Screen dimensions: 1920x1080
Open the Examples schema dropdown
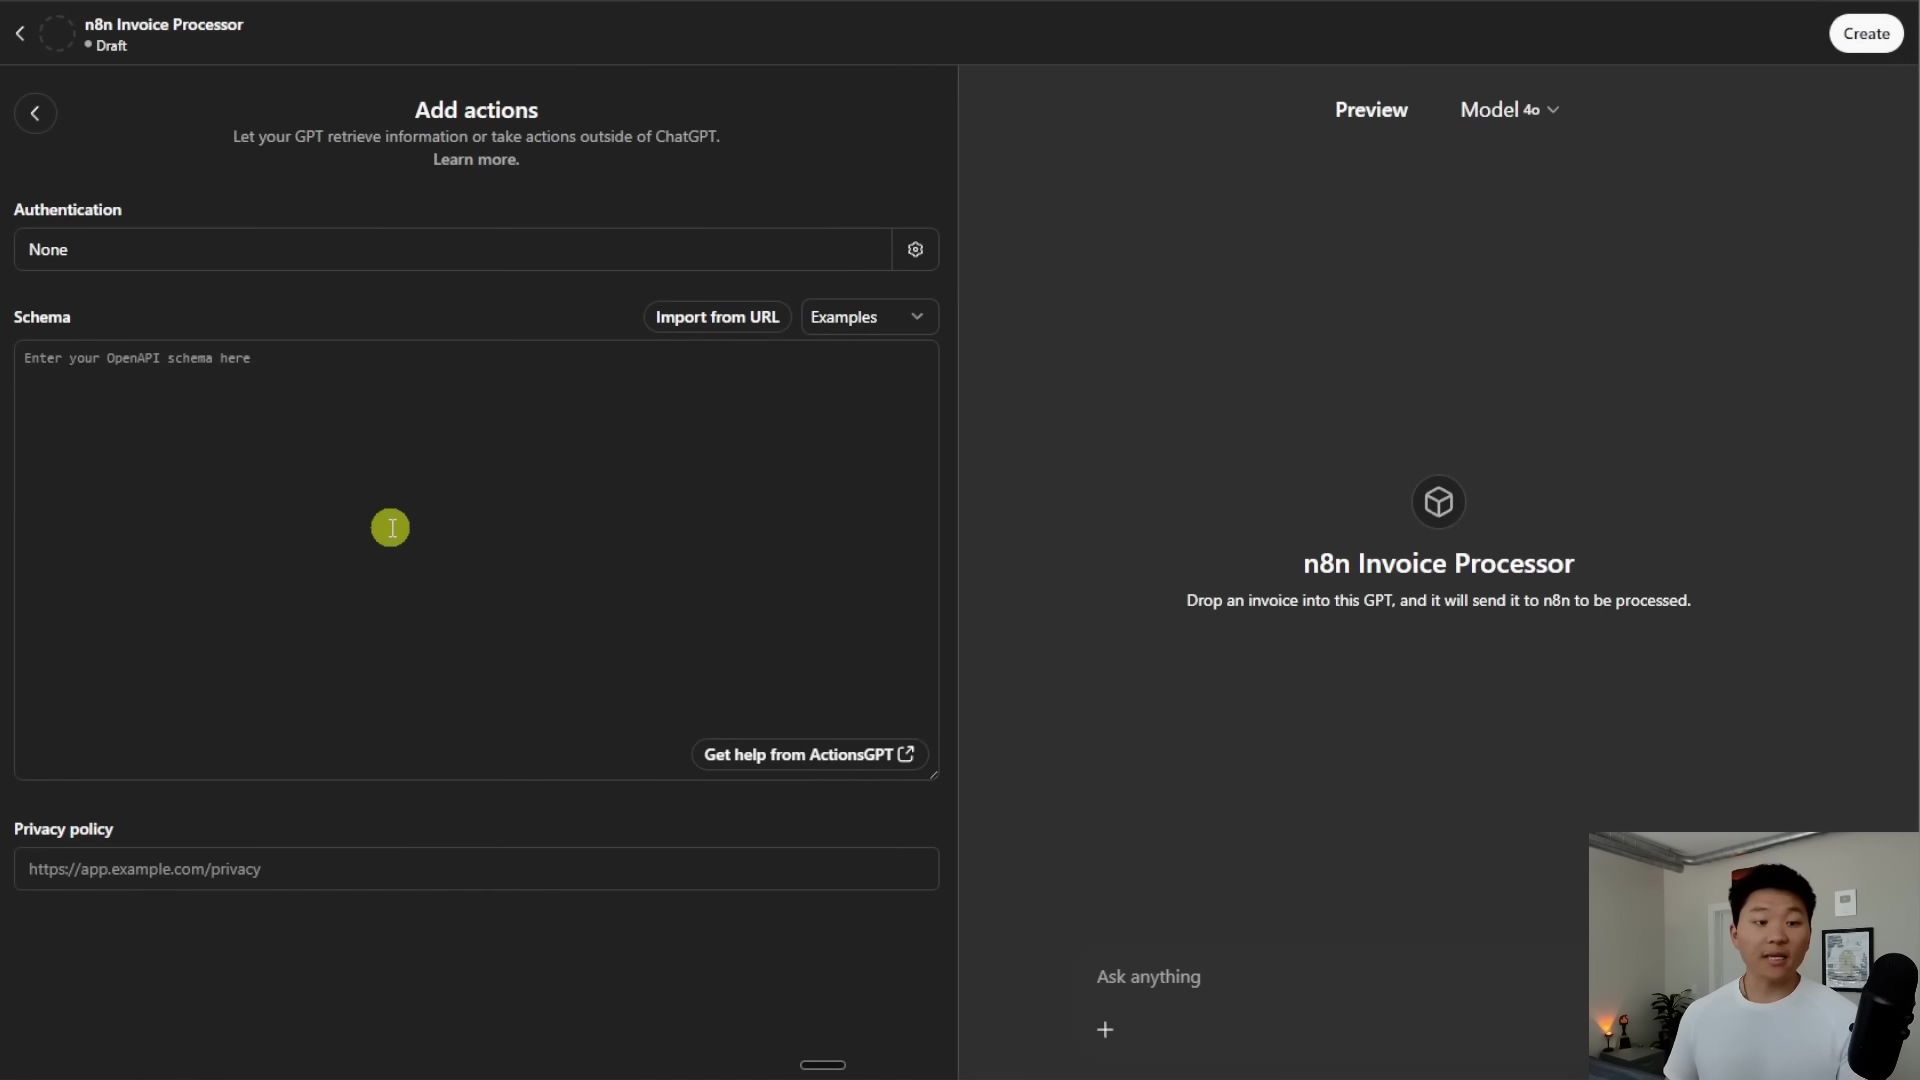coord(869,317)
